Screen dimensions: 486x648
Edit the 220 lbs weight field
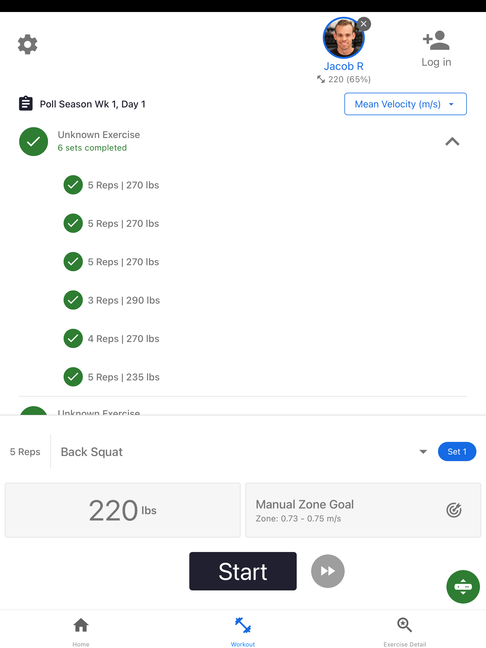pyautogui.click(x=123, y=510)
